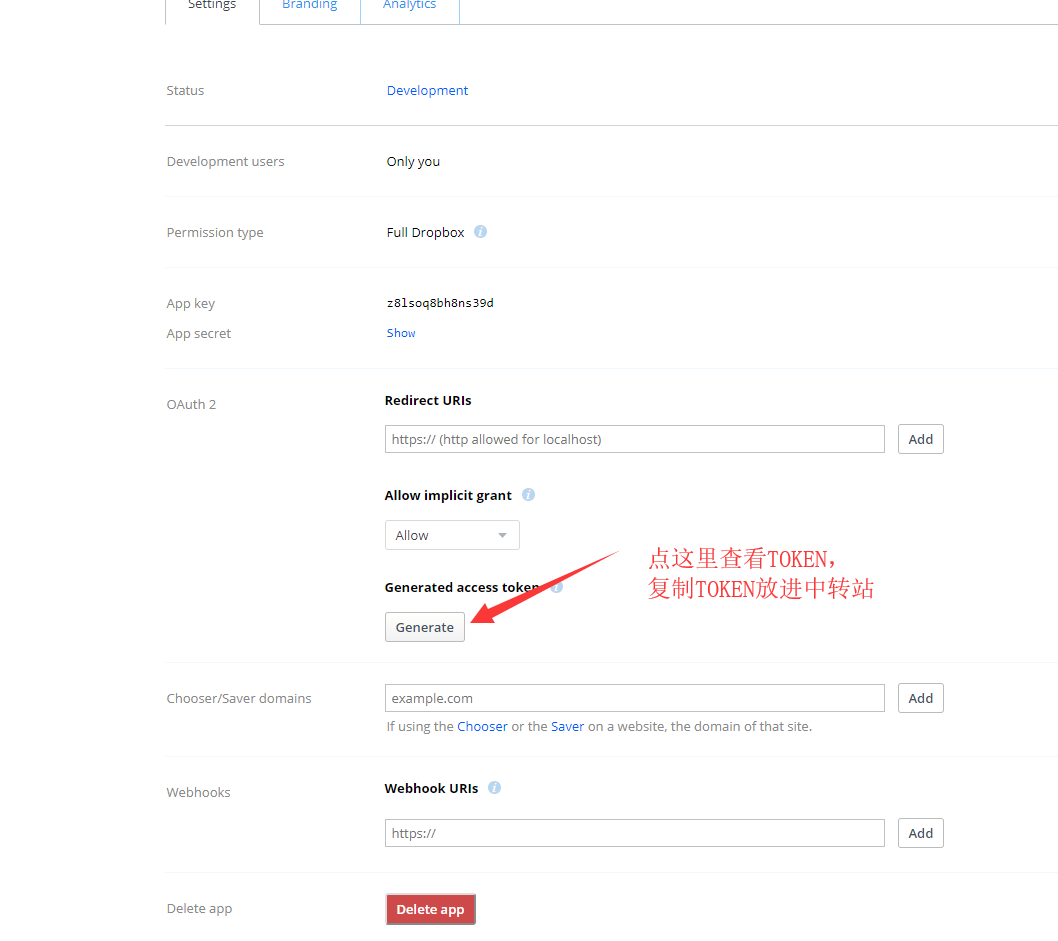This screenshot has width=1058, height=941.
Task: Add the Chooser/Saver domain
Action: click(x=920, y=698)
